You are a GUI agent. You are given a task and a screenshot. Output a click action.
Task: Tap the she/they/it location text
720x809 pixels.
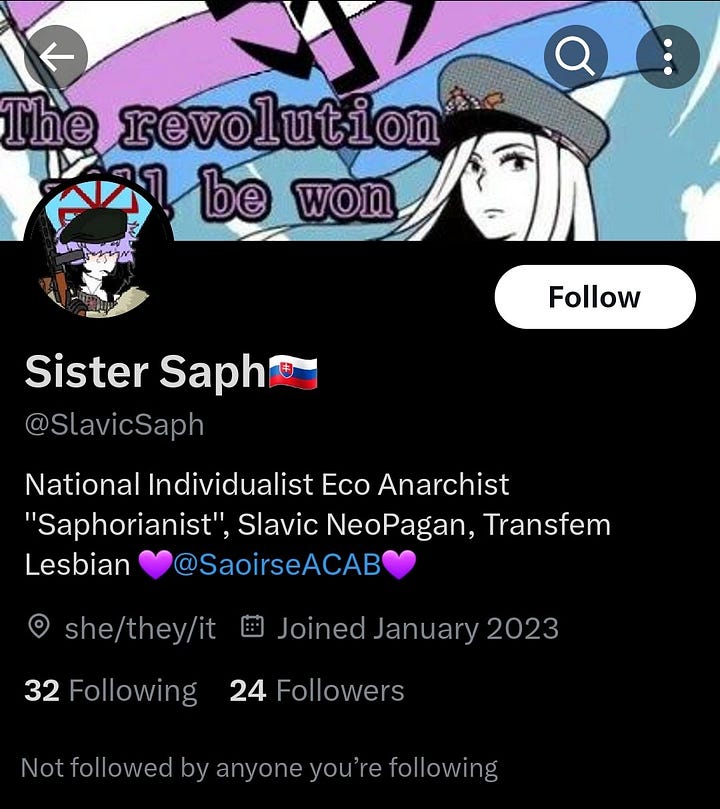point(140,628)
